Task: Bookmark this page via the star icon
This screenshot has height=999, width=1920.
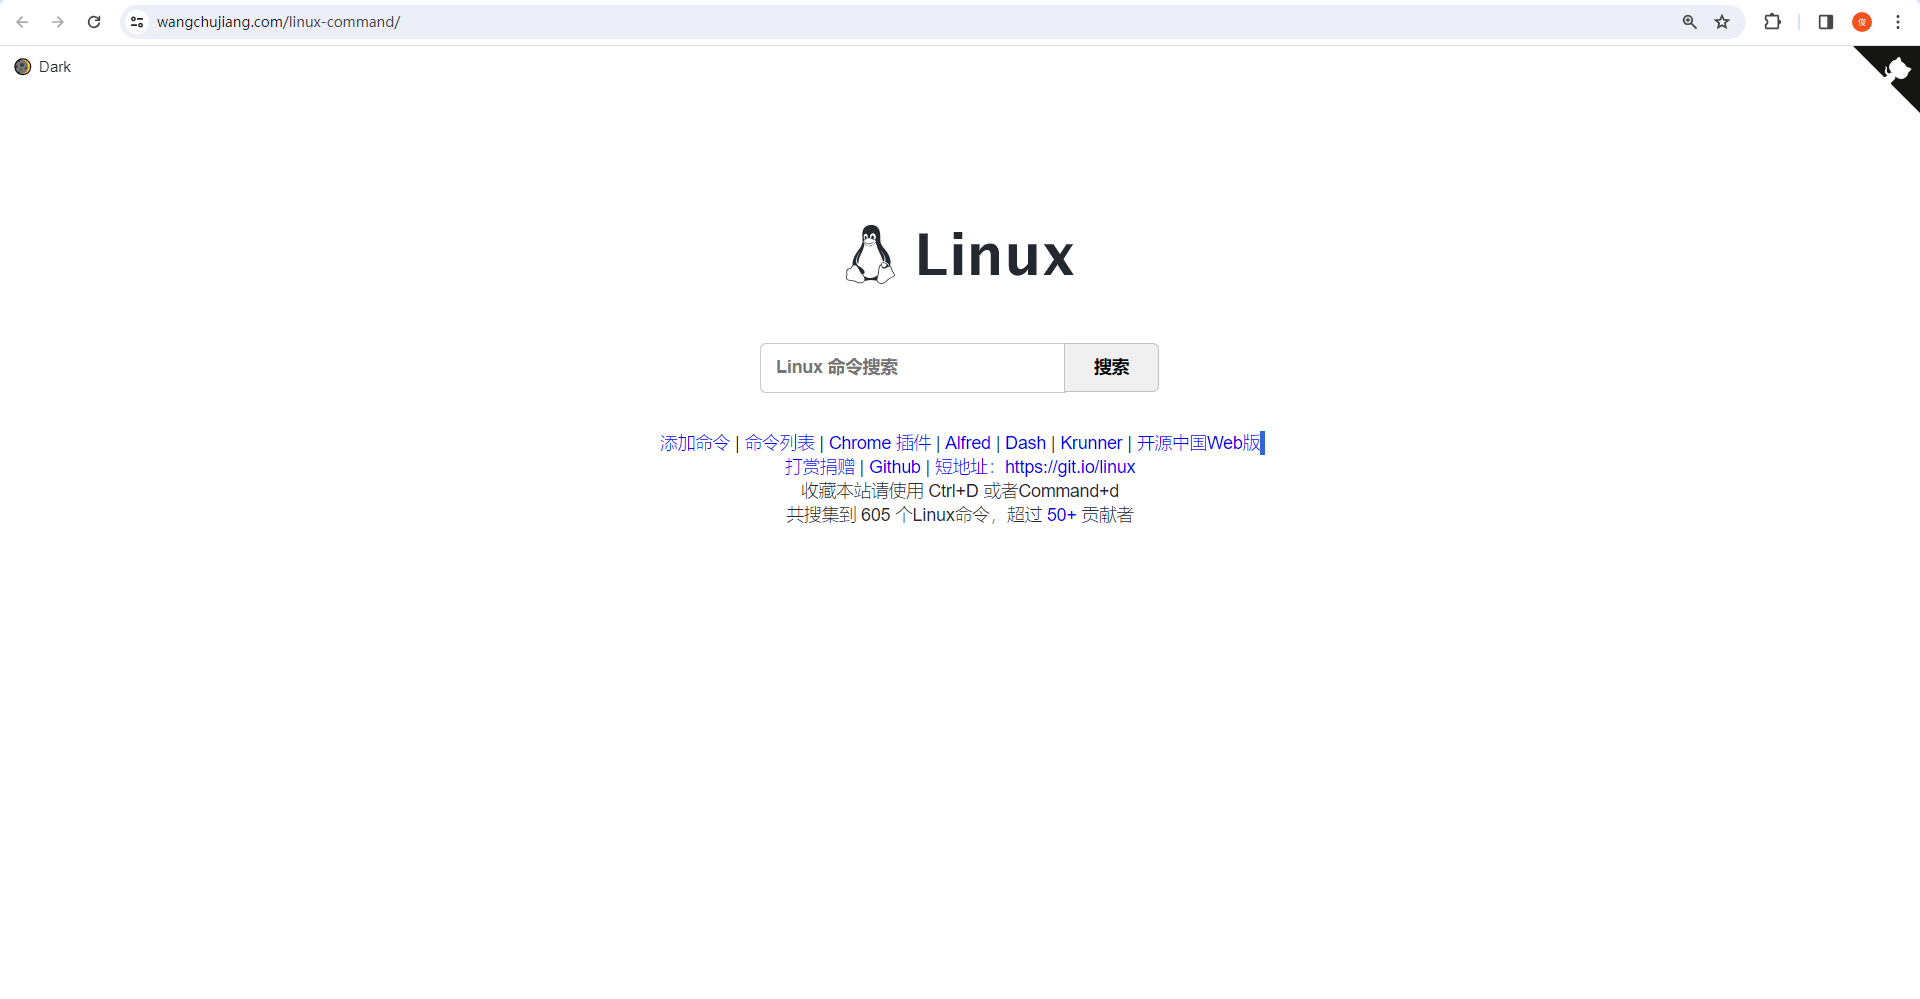Action: tap(1722, 21)
